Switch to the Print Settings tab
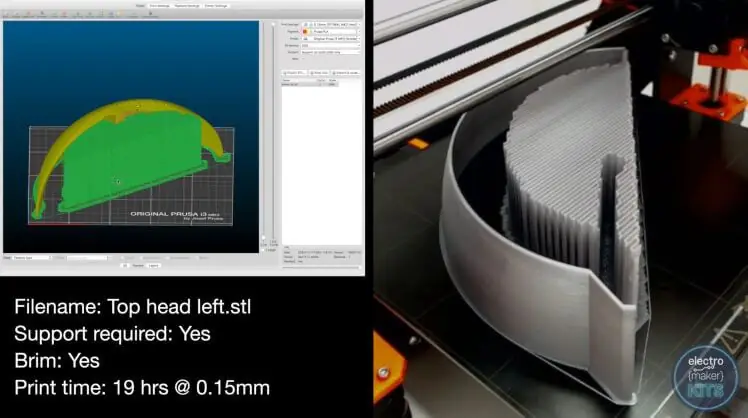This screenshot has height=418, width=748. [159, 6]
